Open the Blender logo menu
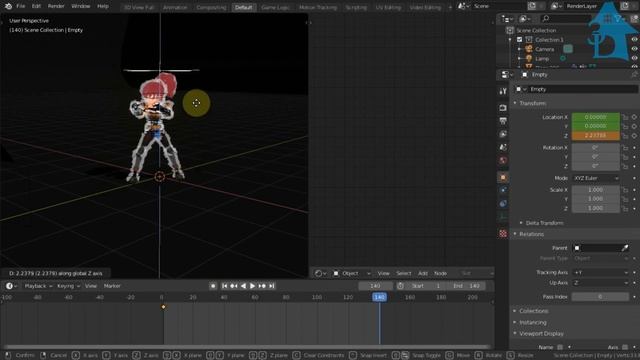The width and height of the screenshot is (640, 360). click(8, 6)
